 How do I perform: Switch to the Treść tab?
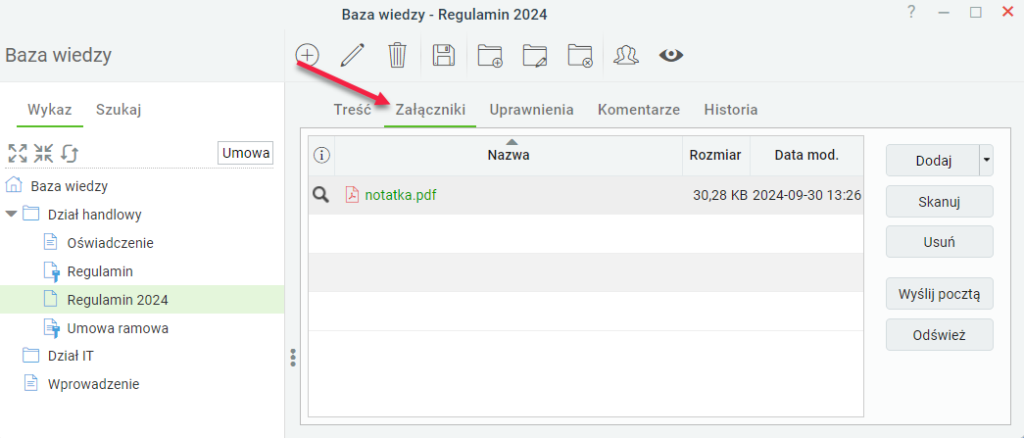coord(352,110)
